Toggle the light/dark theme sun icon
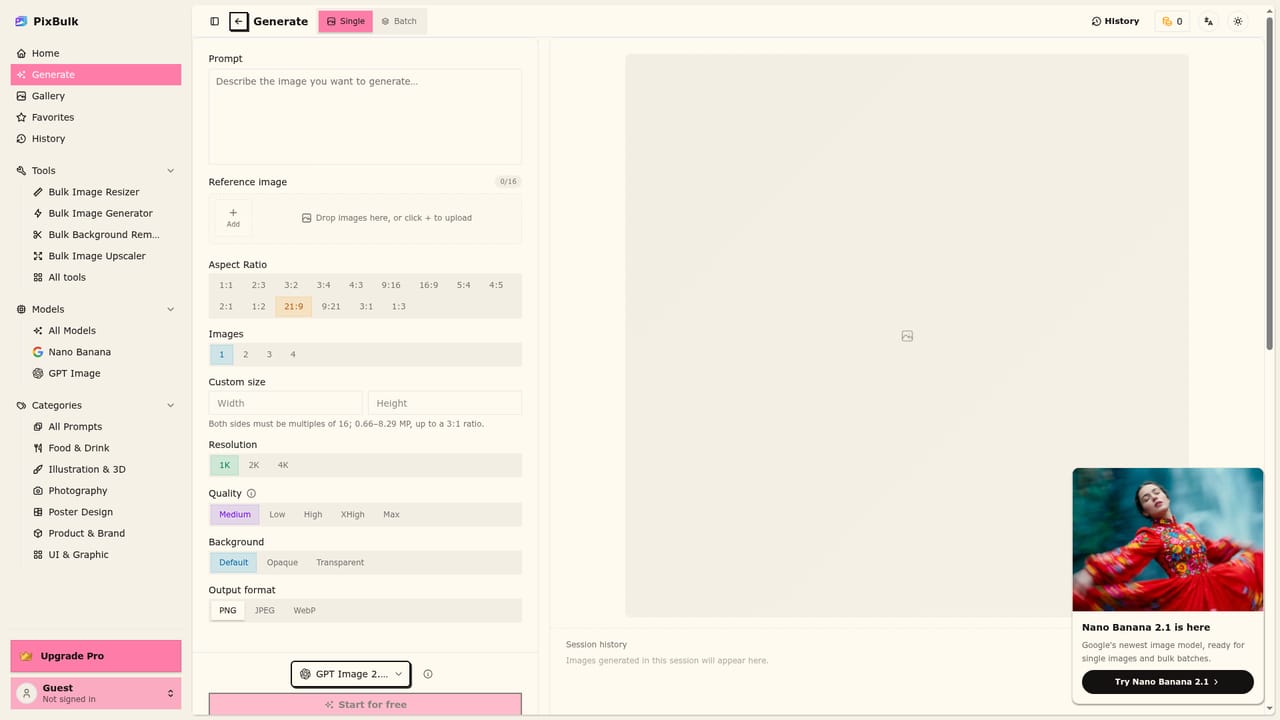1280x720 pixels. (1238, 21)
